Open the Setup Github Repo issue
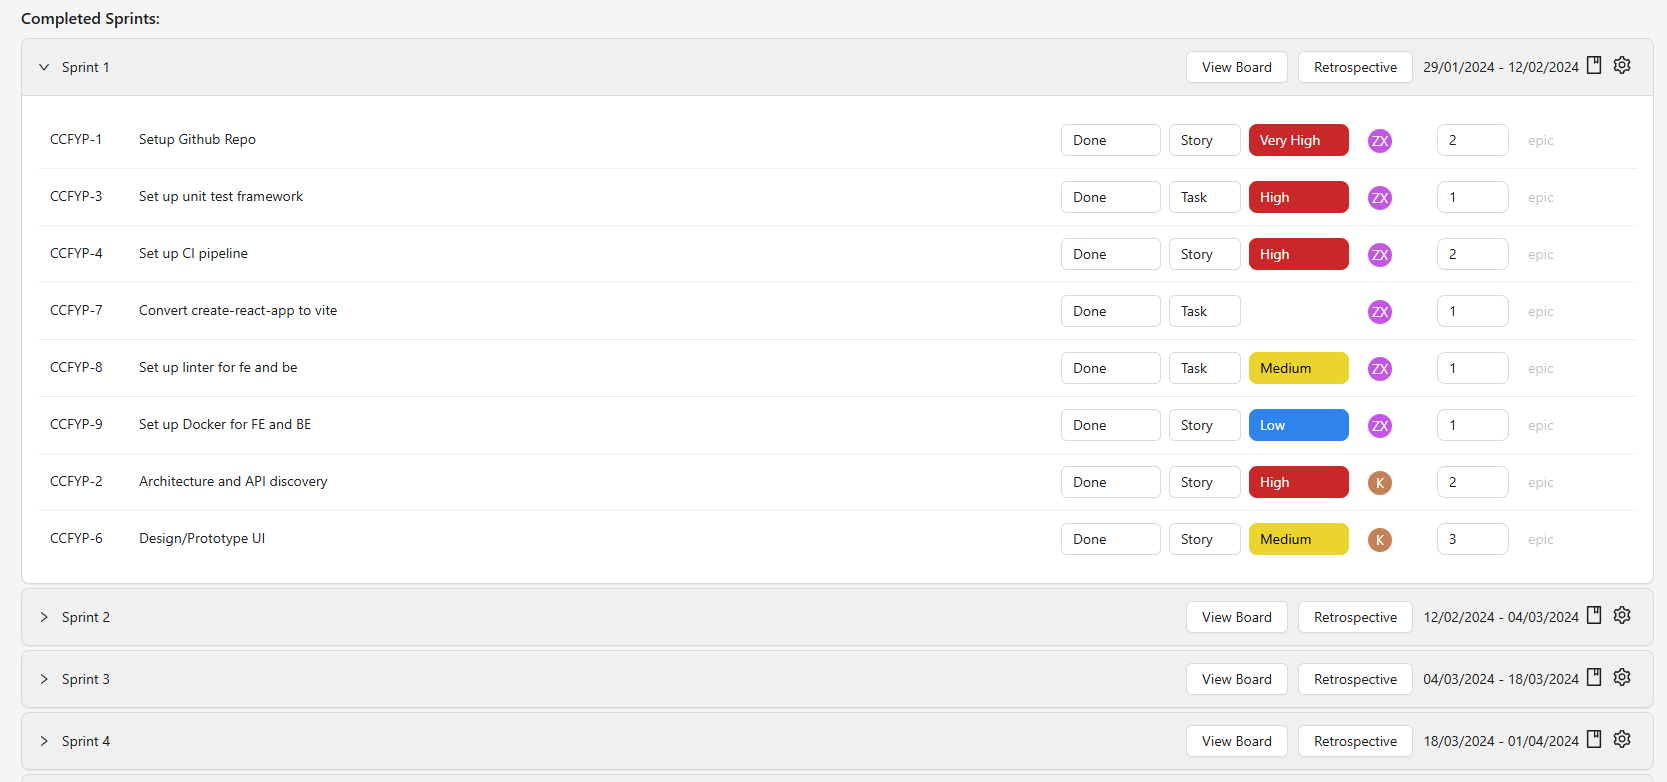 pyautogui.click(x=197, y=140)
